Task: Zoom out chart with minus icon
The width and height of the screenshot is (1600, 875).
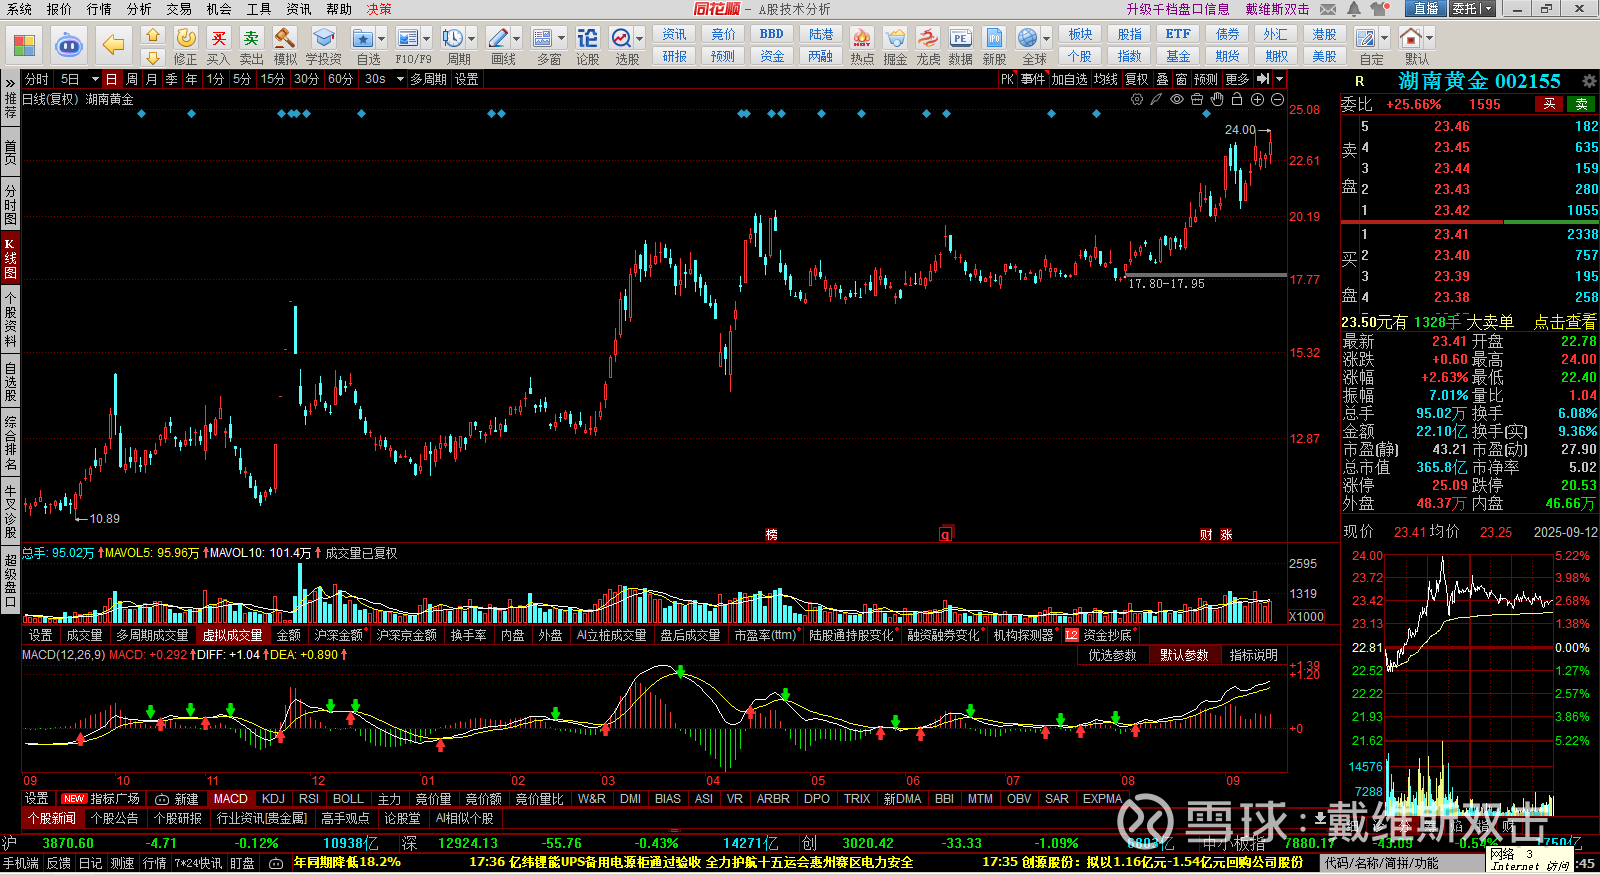Action: (1277, 99)
